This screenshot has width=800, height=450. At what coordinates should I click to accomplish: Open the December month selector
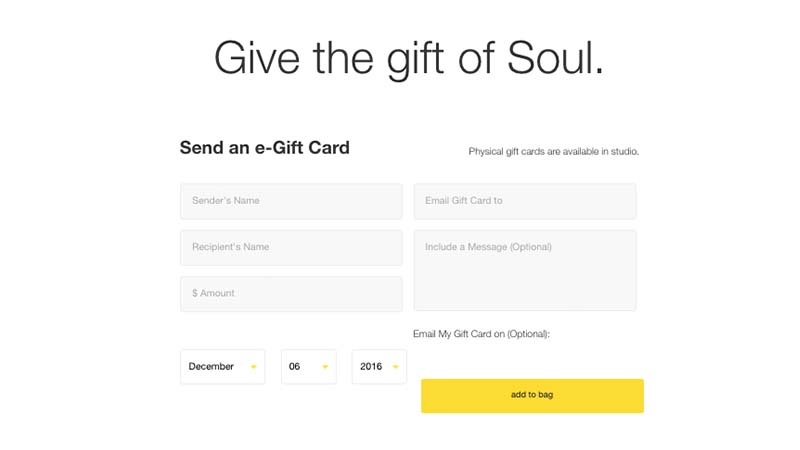(222, 366)
